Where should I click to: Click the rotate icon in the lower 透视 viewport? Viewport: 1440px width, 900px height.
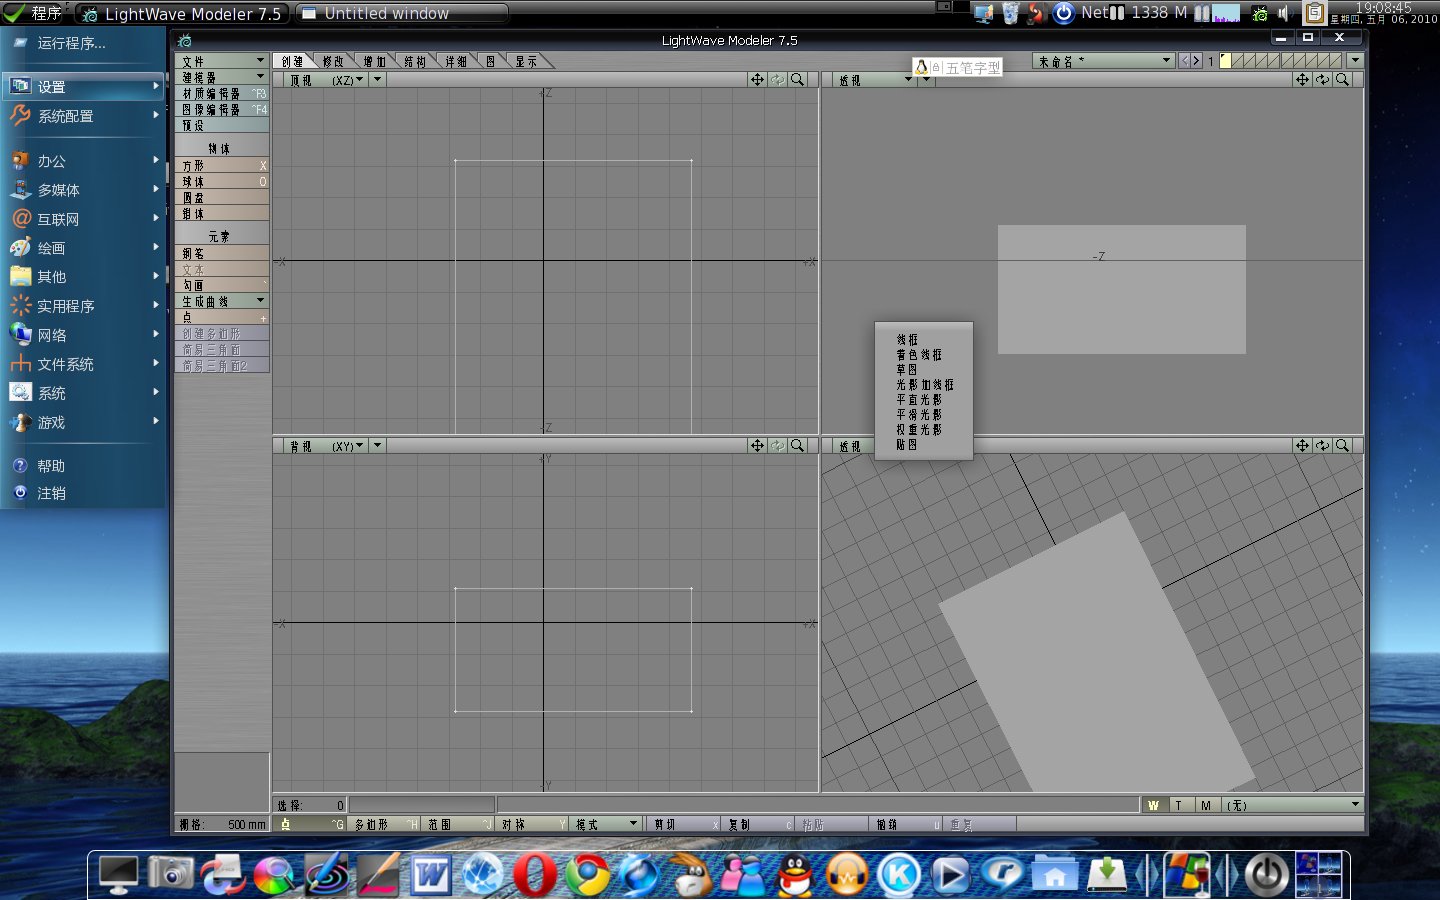(x=1322, y=445)
